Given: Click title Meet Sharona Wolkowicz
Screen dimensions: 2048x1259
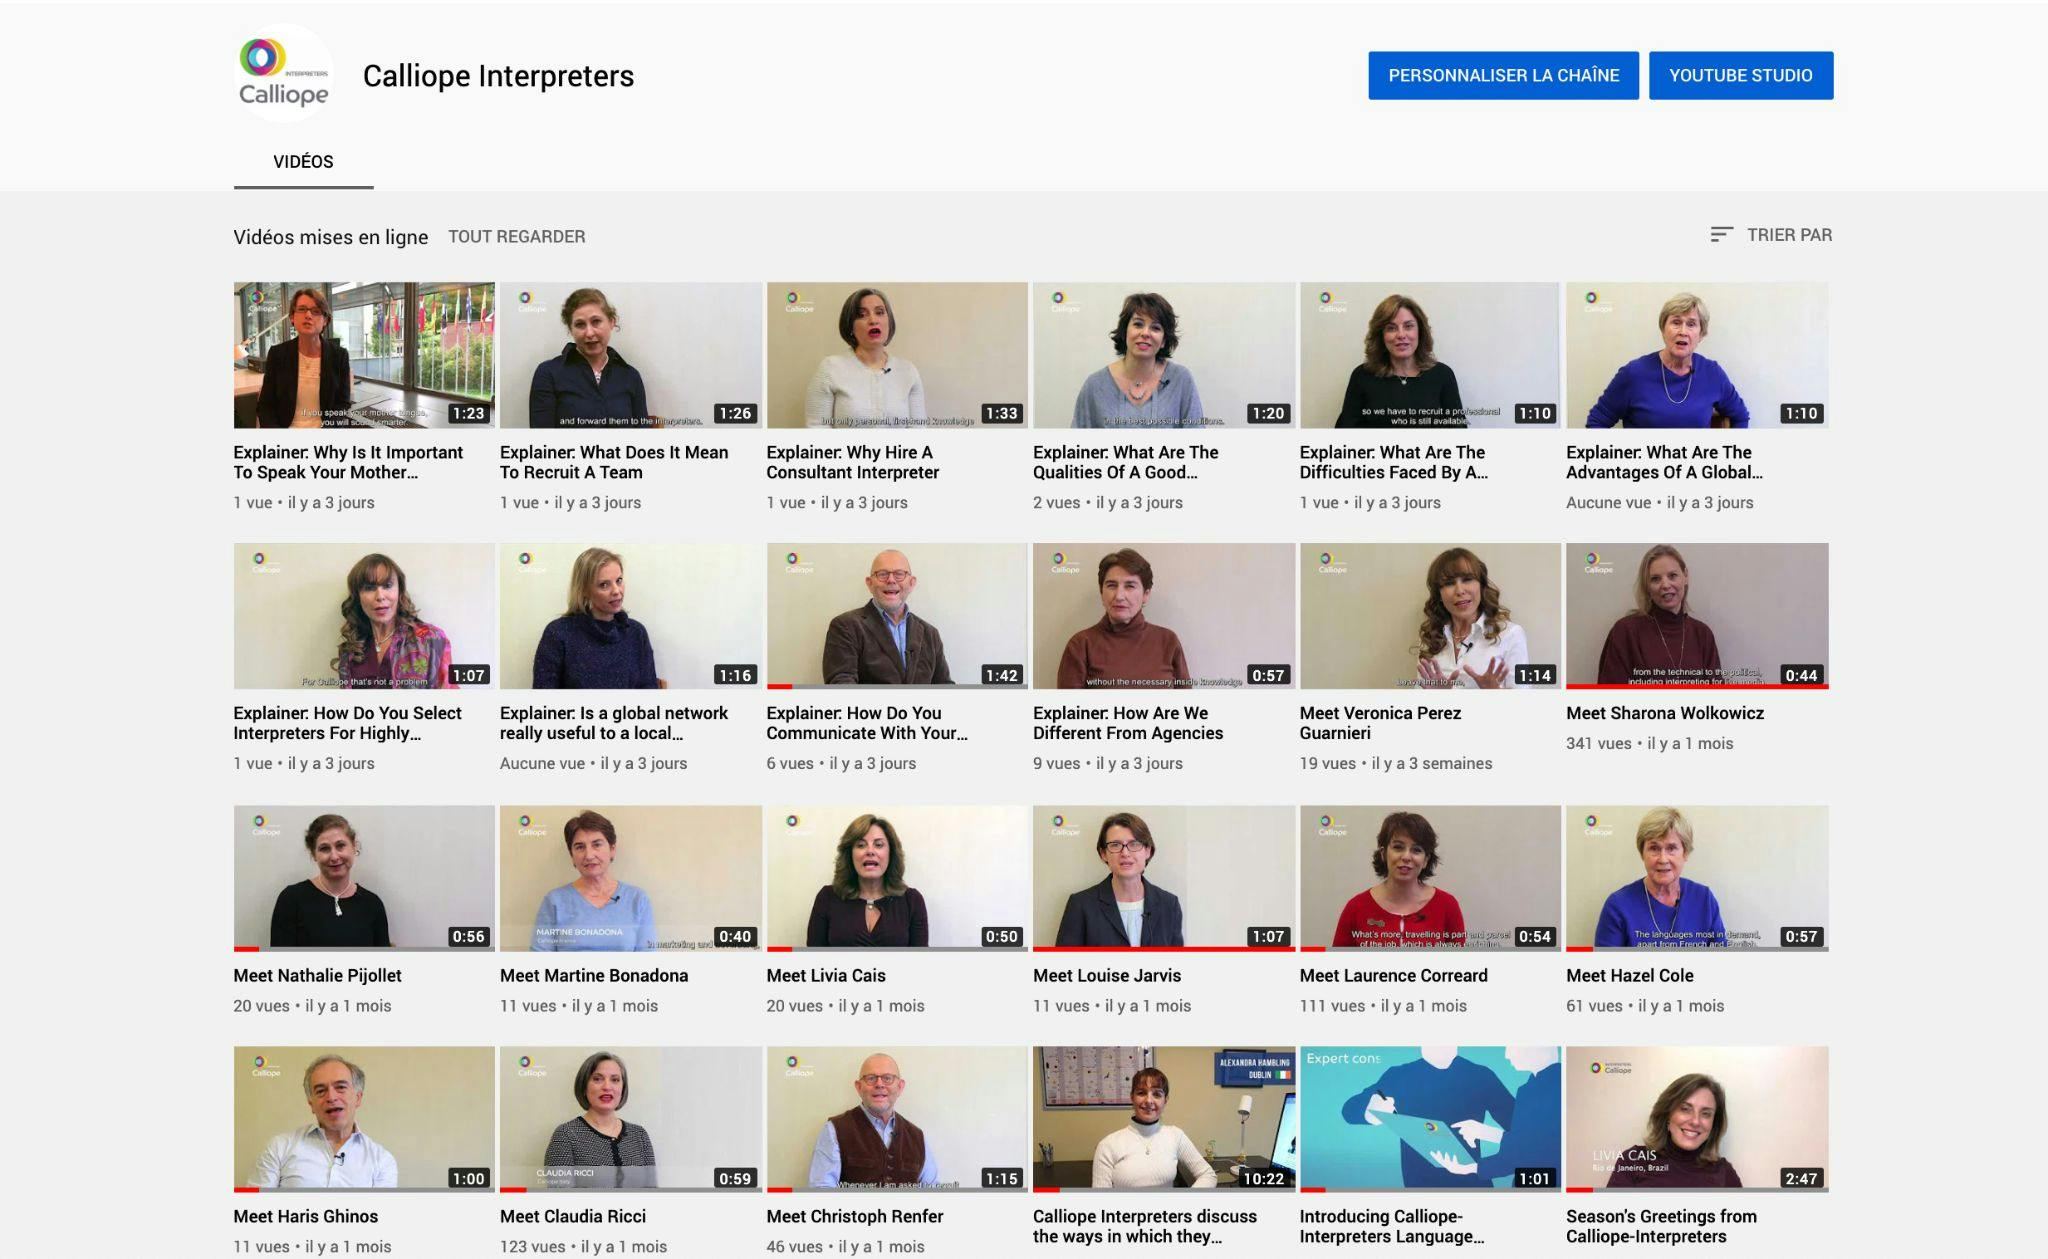Looking at the screenshot, I should coord(1665,713).
